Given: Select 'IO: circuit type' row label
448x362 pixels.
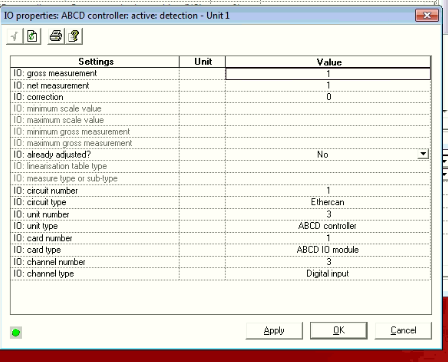Looking at the screenshot, I should [40, 202].
